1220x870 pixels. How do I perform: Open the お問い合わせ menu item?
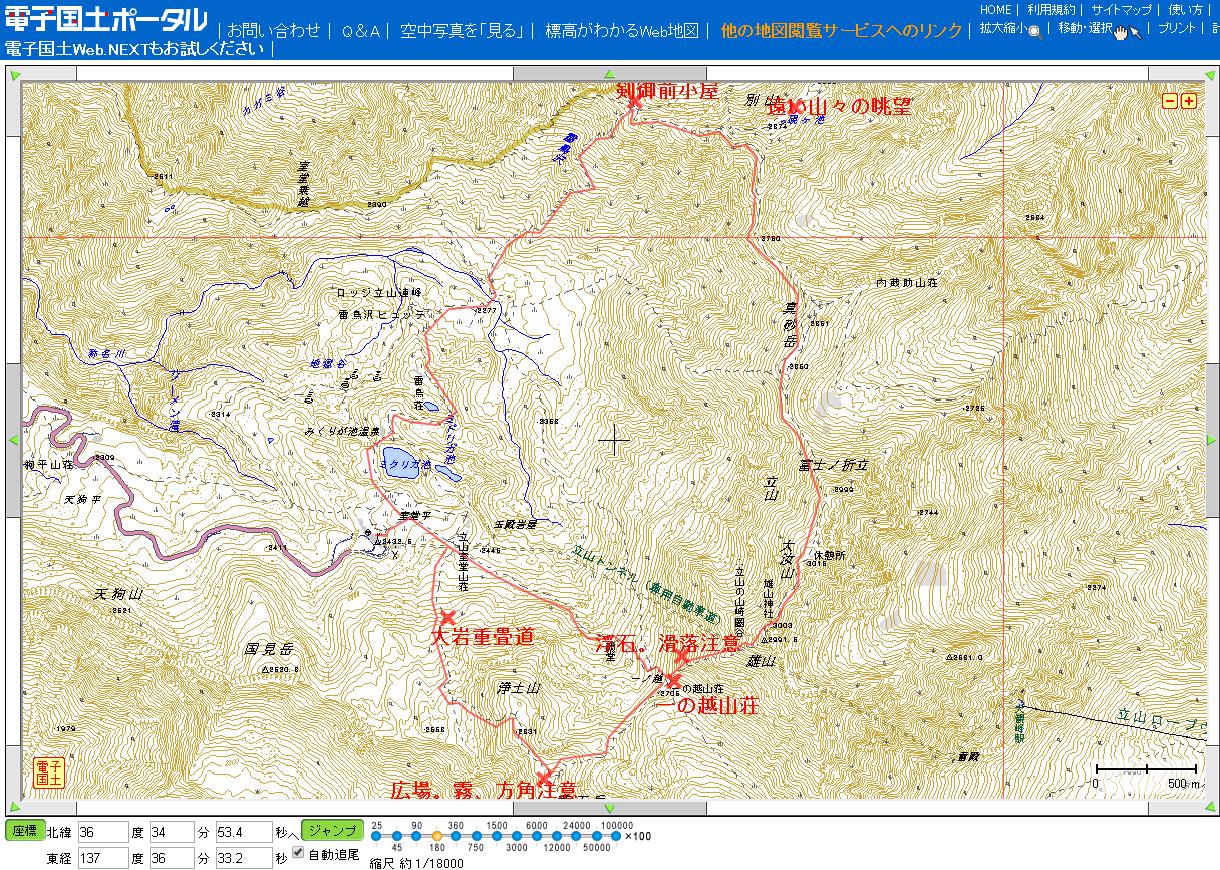pyautogui.click(x=273, y=31)
